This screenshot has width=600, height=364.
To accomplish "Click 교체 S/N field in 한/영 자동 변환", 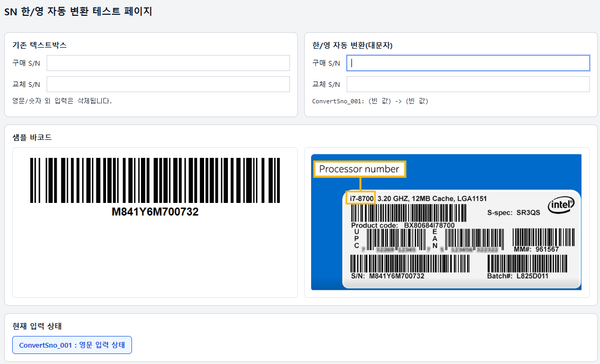I will pos(468,84).
